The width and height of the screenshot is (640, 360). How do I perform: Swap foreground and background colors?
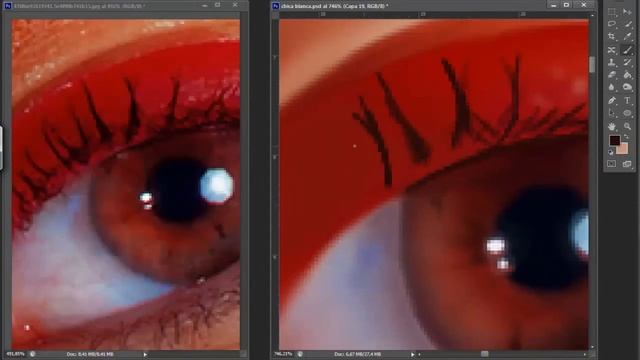627,137
